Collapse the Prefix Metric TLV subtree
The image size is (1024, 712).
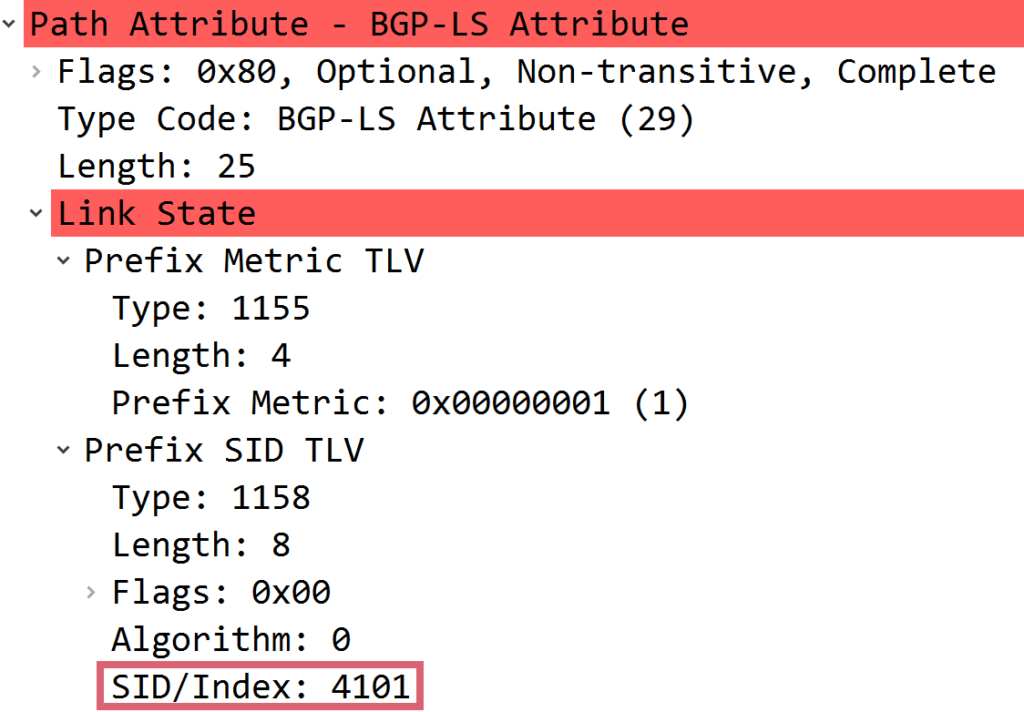(x=63, y=260)
